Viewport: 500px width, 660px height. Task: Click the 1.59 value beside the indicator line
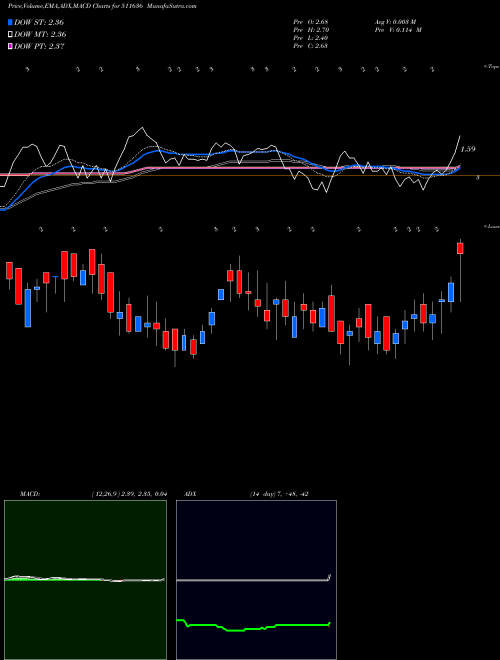pyautogui.click(x=468, y=149)
